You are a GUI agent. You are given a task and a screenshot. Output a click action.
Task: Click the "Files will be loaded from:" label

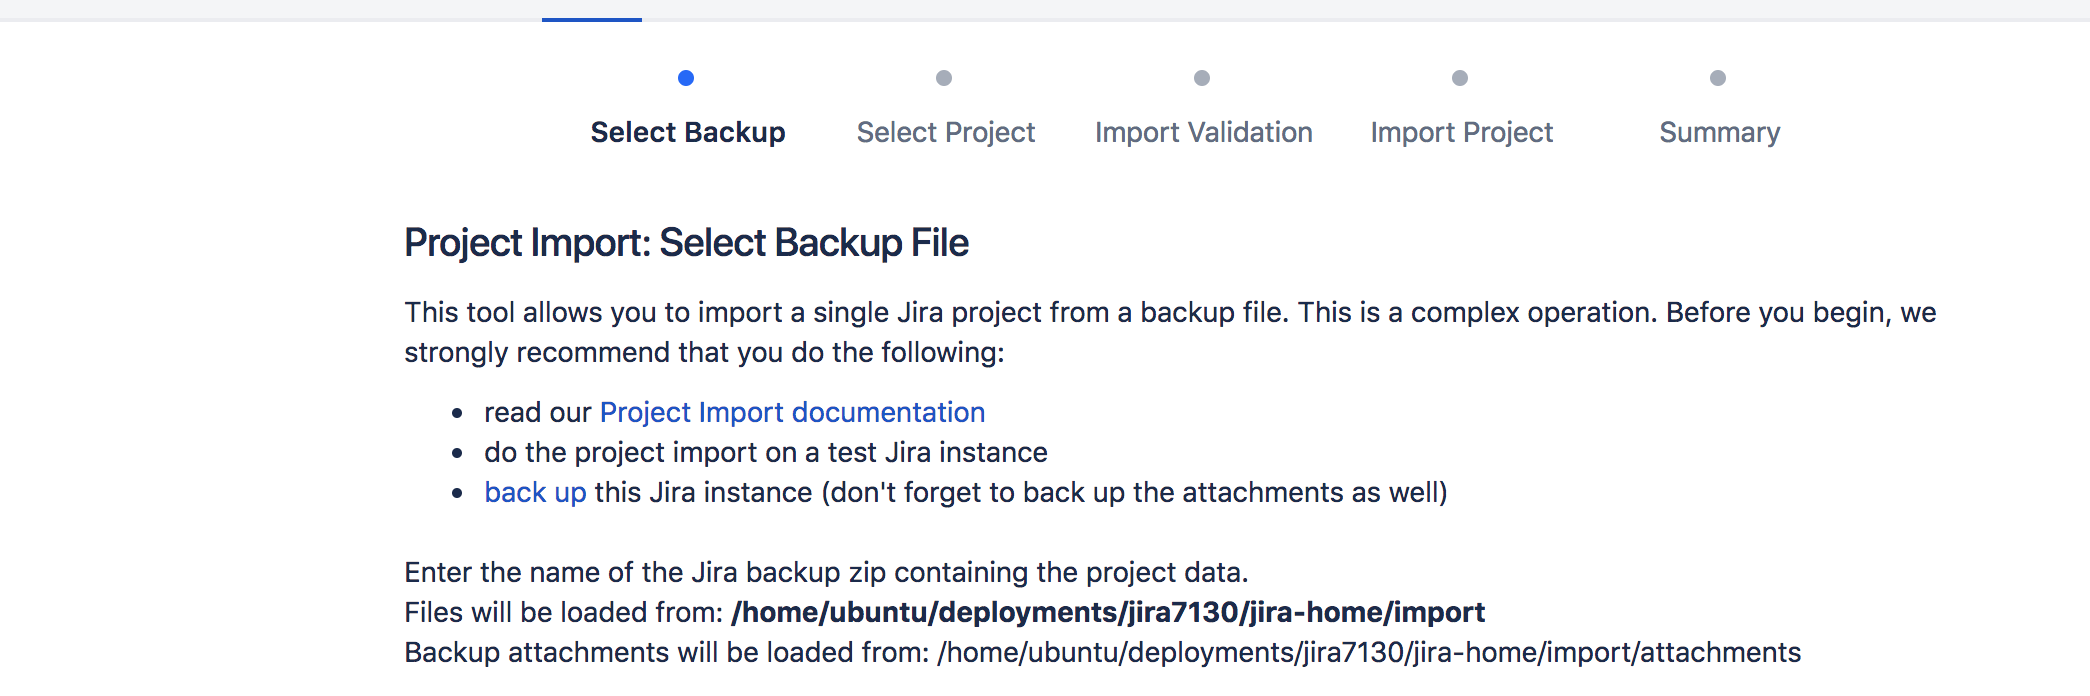point(564,612)
